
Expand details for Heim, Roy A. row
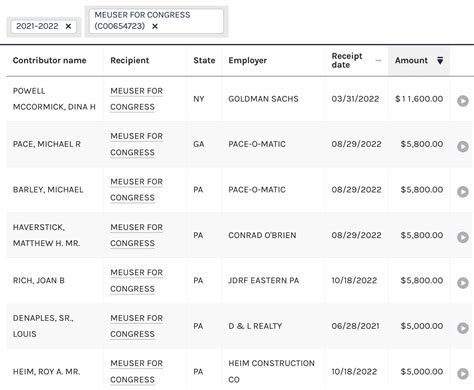463,374
